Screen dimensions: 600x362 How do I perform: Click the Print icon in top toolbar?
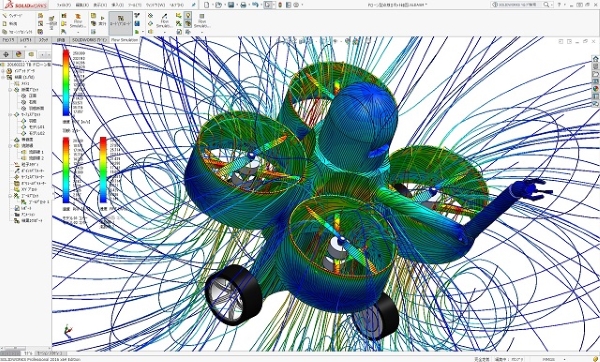[243, 5]
